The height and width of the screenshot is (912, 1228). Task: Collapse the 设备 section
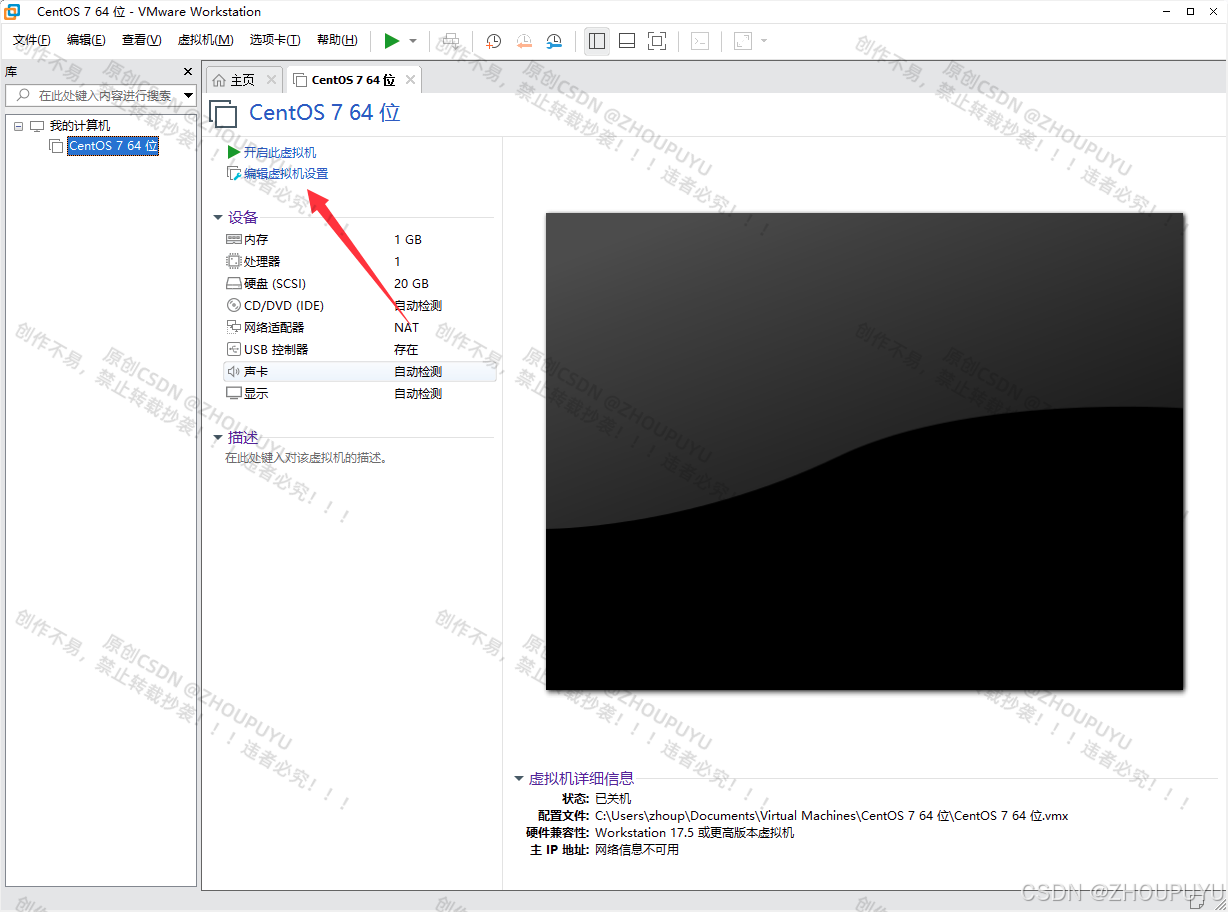click(x=218, y=218)
